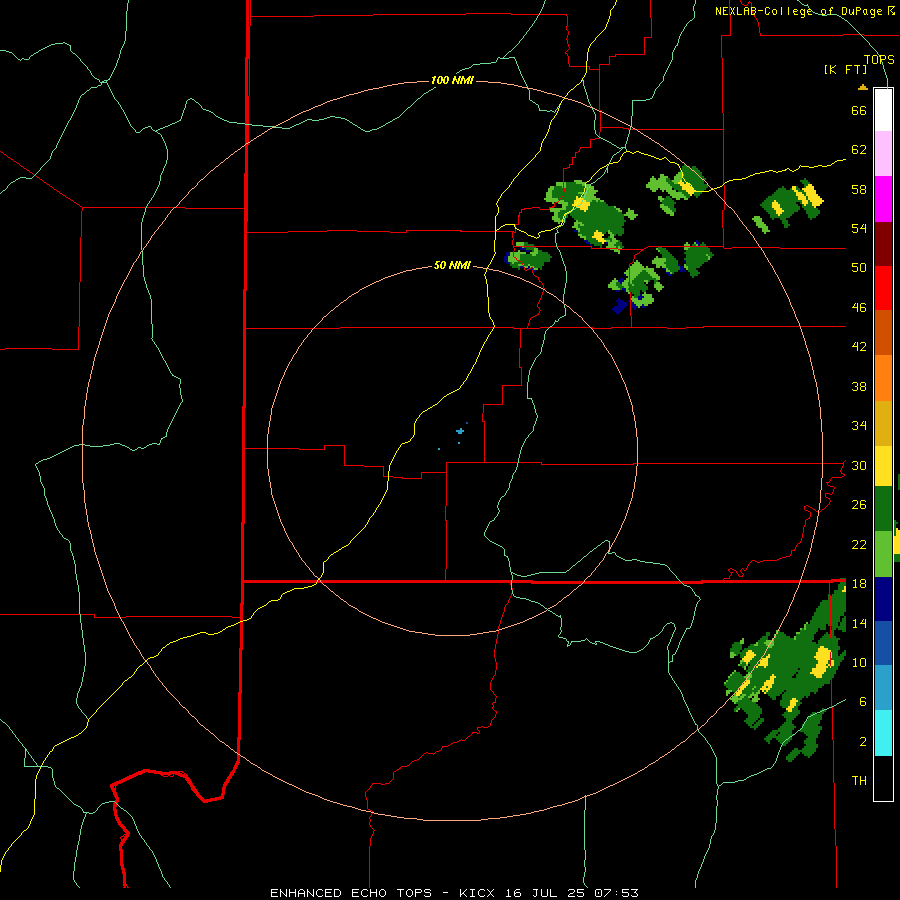Click the 62 scale label
Viewport: 900px width, 900px height.
point(859,150)
